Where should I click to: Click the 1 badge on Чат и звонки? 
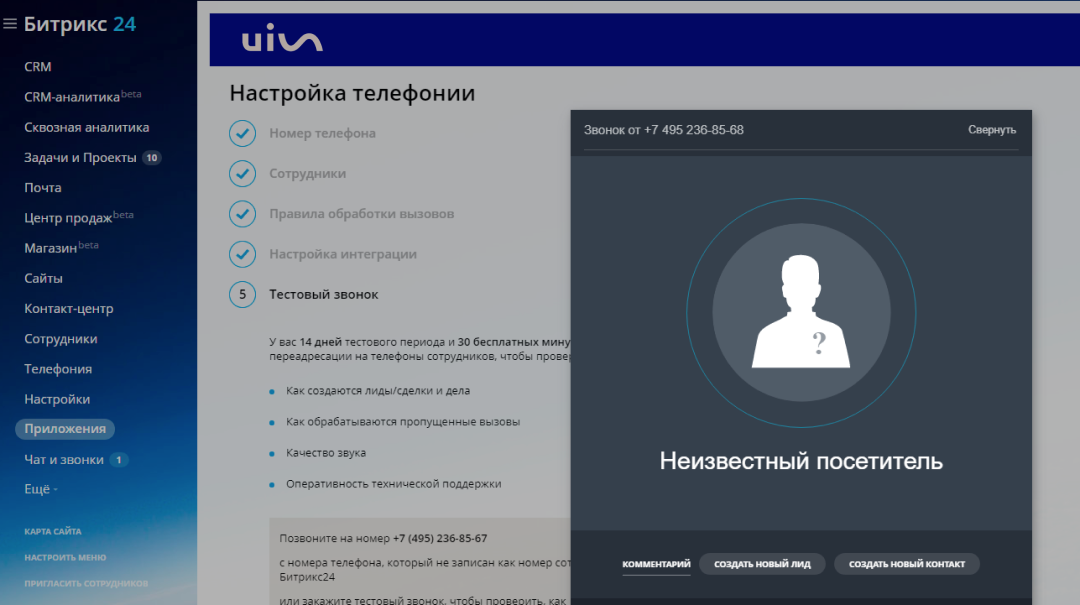tap(118, 460)
